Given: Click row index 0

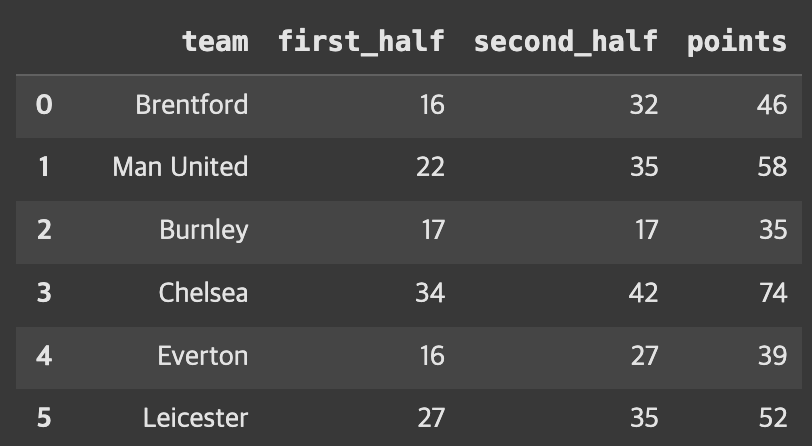Looking at the screenshot, I should coord(44,105).
